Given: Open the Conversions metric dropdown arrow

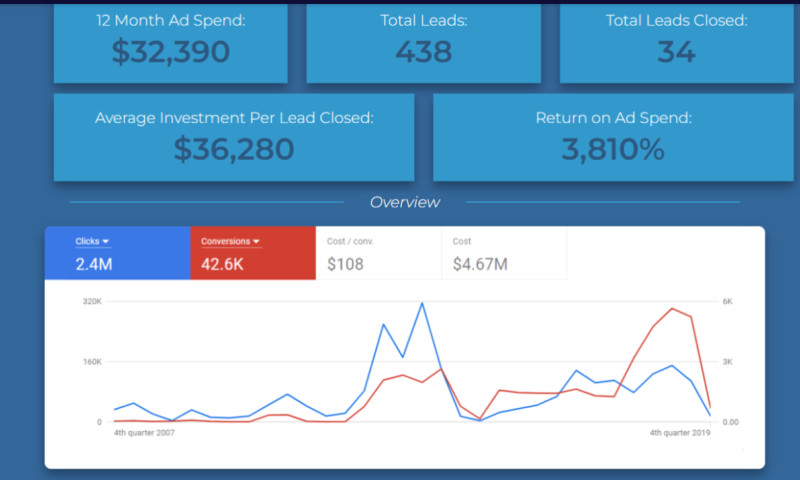Looking at the screenshot, I should 256,242.
